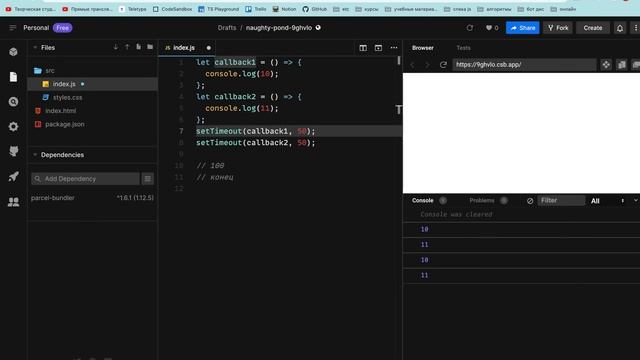Image resolution: width=640 pixels, height=360 pixels.
Task: Click the Add Dependency search field
Action: pyautogui.click(x=85, y=179)
